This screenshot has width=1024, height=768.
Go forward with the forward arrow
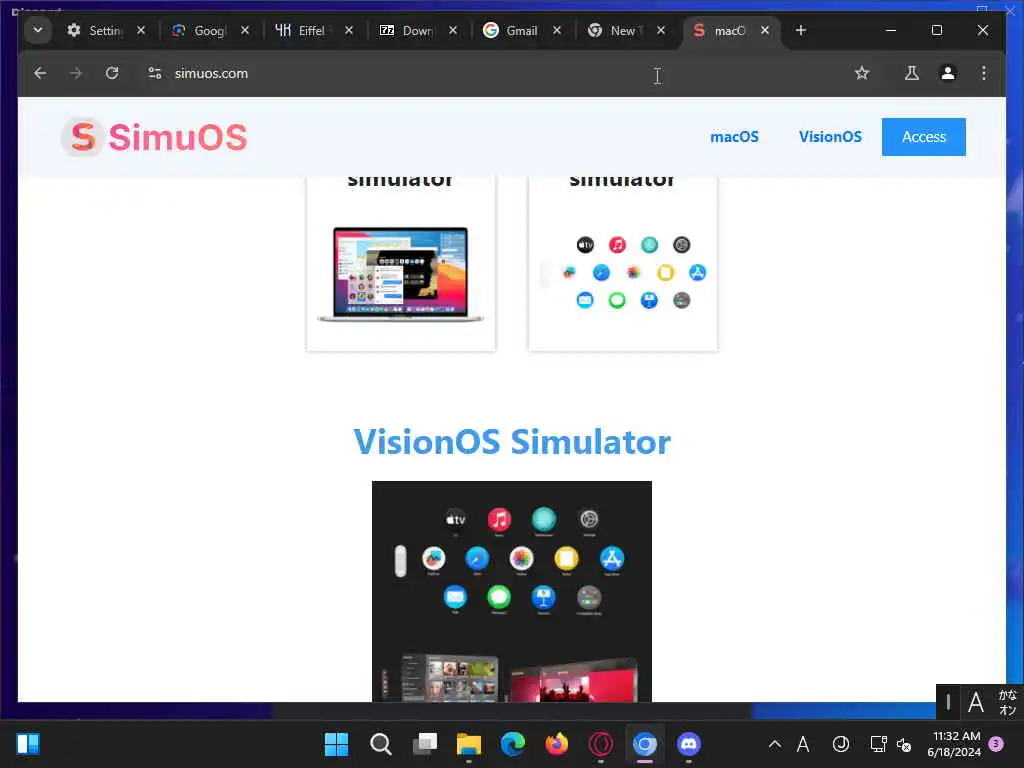(x=76, y=73)
